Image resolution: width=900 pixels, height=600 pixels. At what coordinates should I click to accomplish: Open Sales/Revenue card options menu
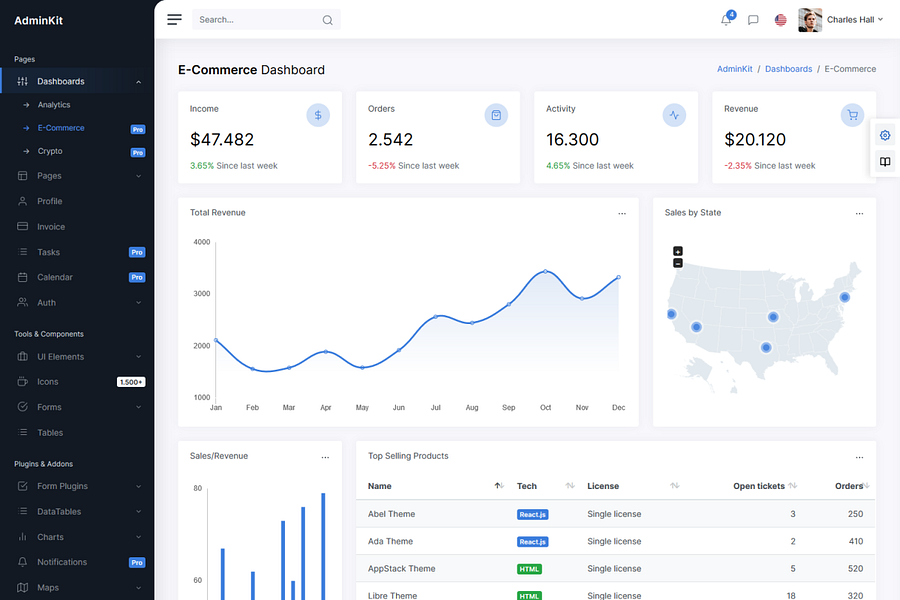(x=325, y=458)
